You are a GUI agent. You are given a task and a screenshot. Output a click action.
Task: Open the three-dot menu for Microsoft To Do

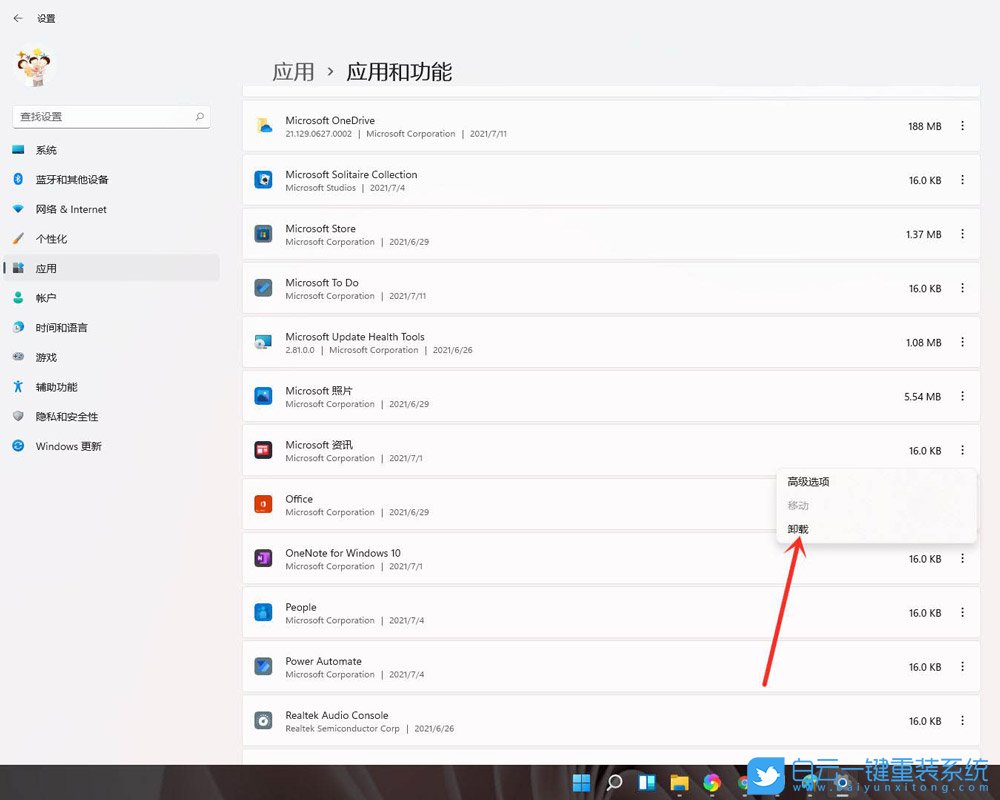(963, 288)
